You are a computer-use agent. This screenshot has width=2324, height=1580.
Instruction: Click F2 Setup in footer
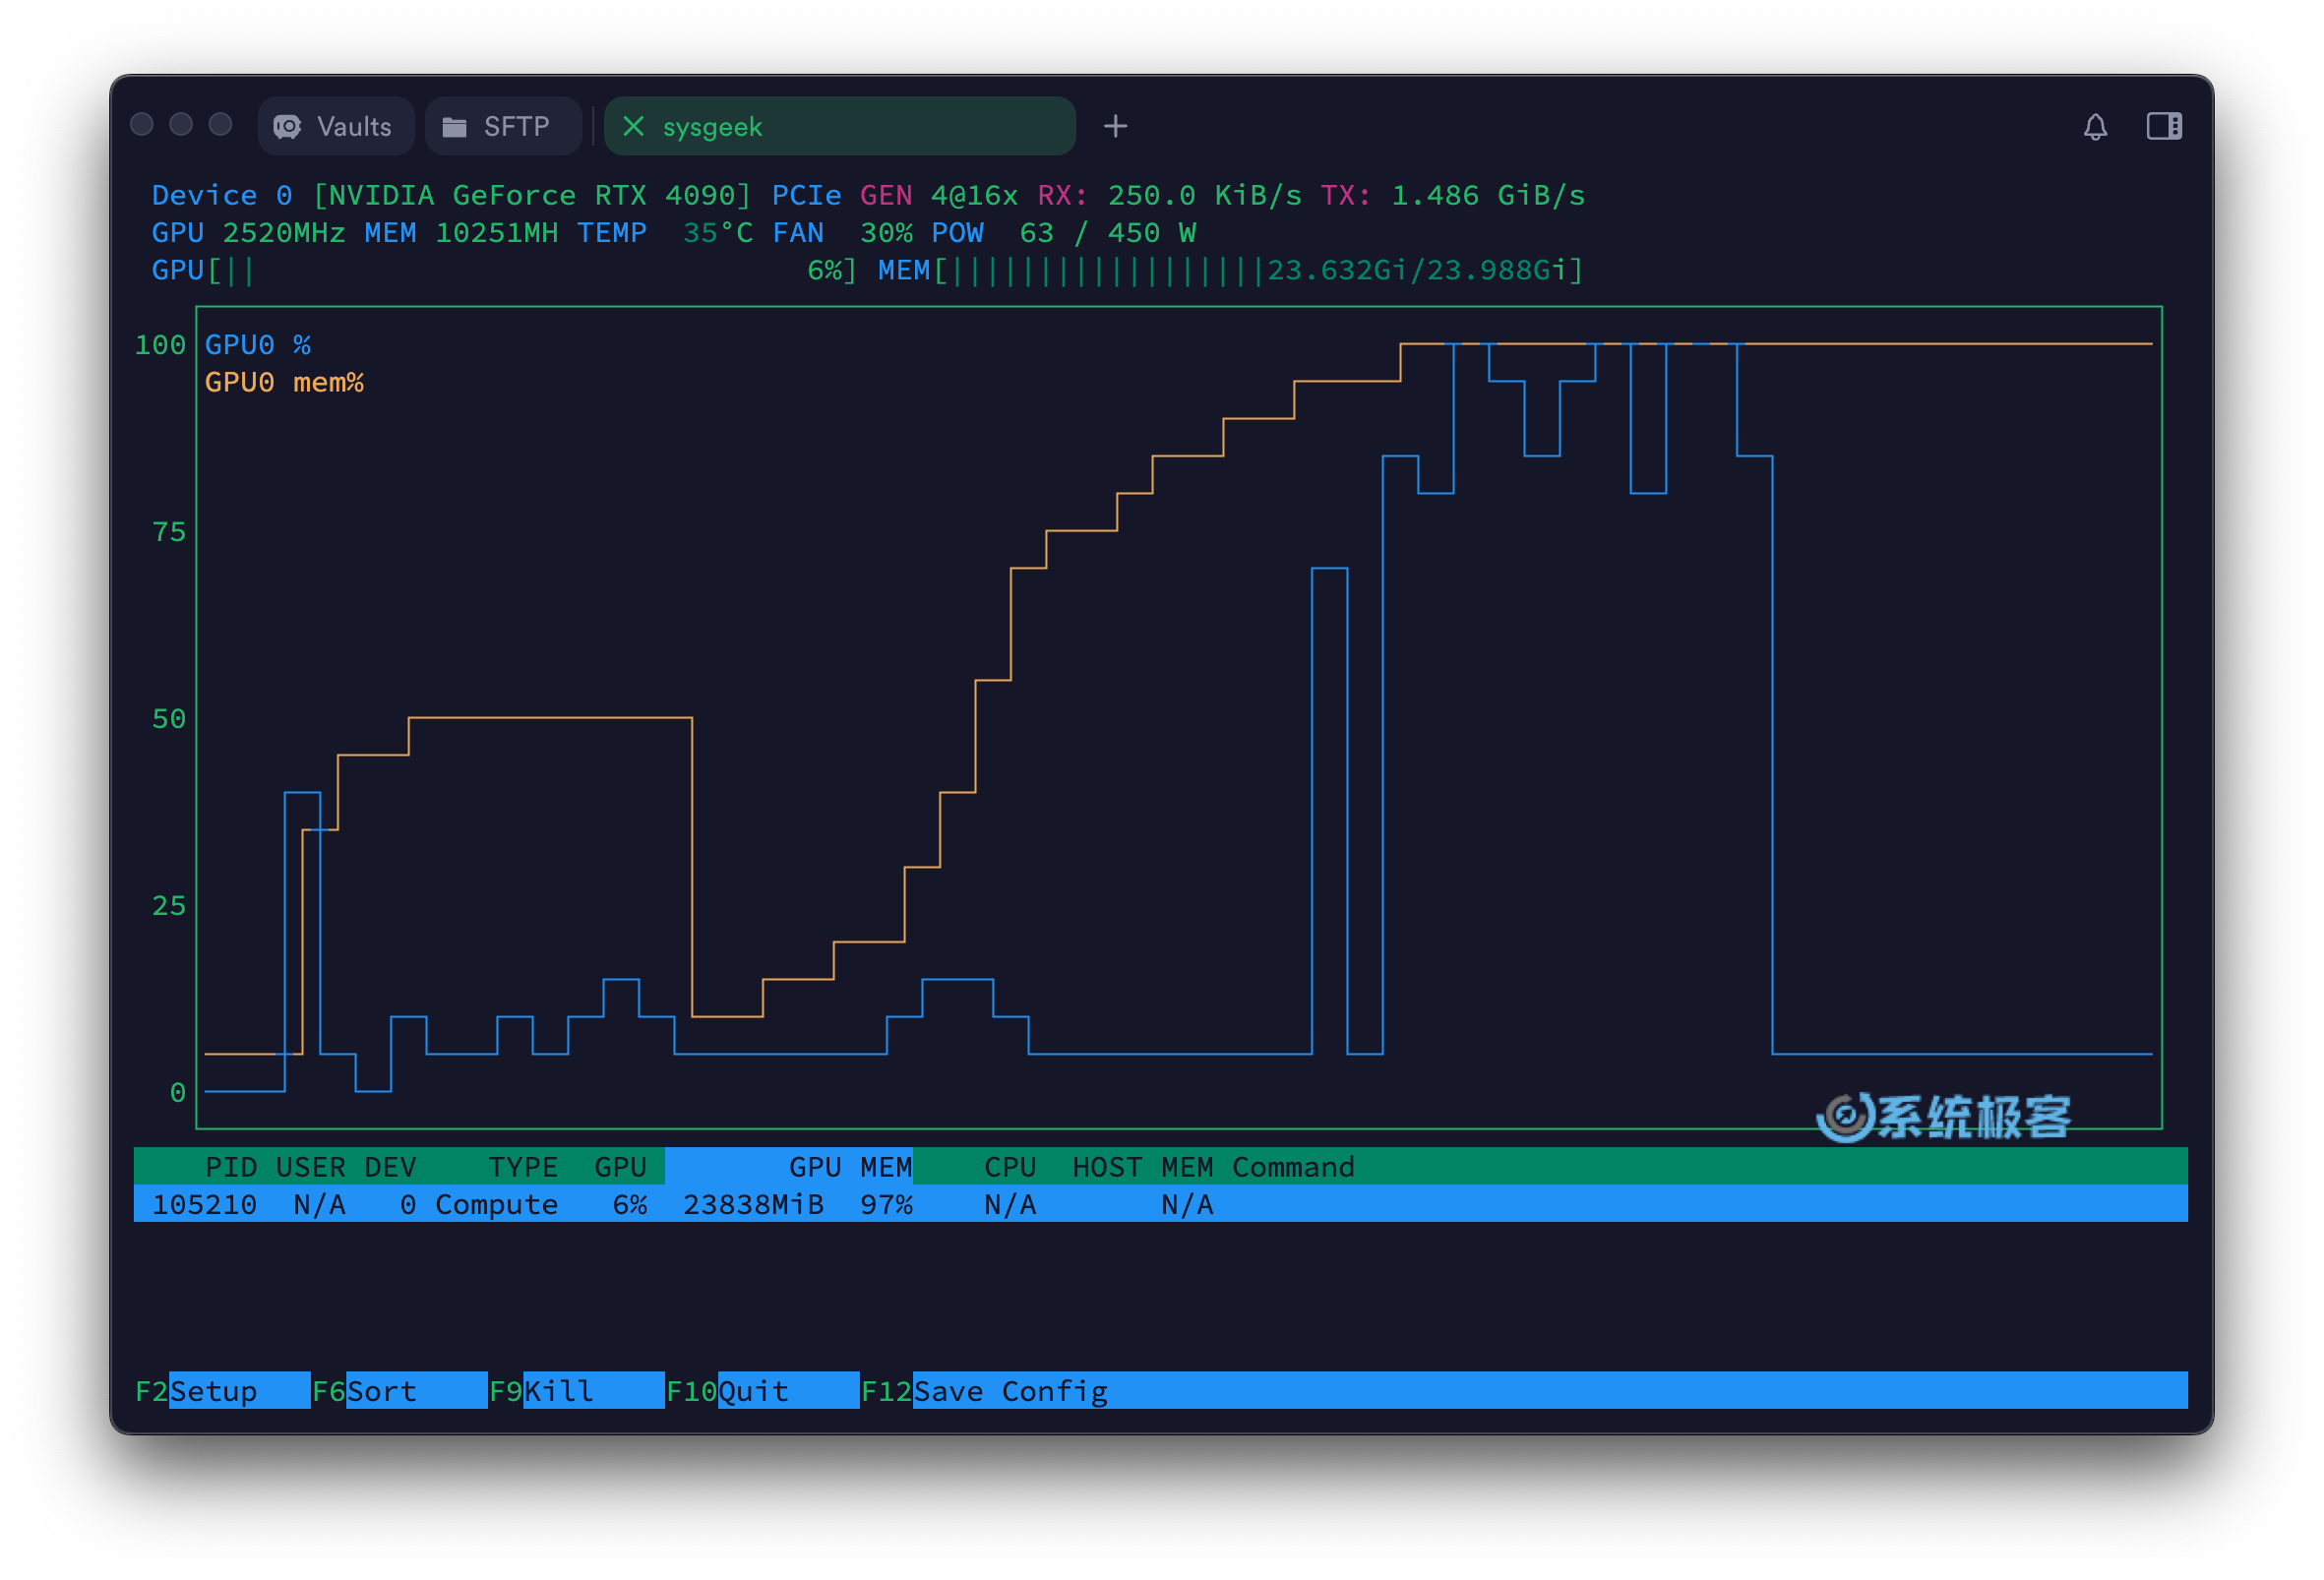click(222, 1390)
